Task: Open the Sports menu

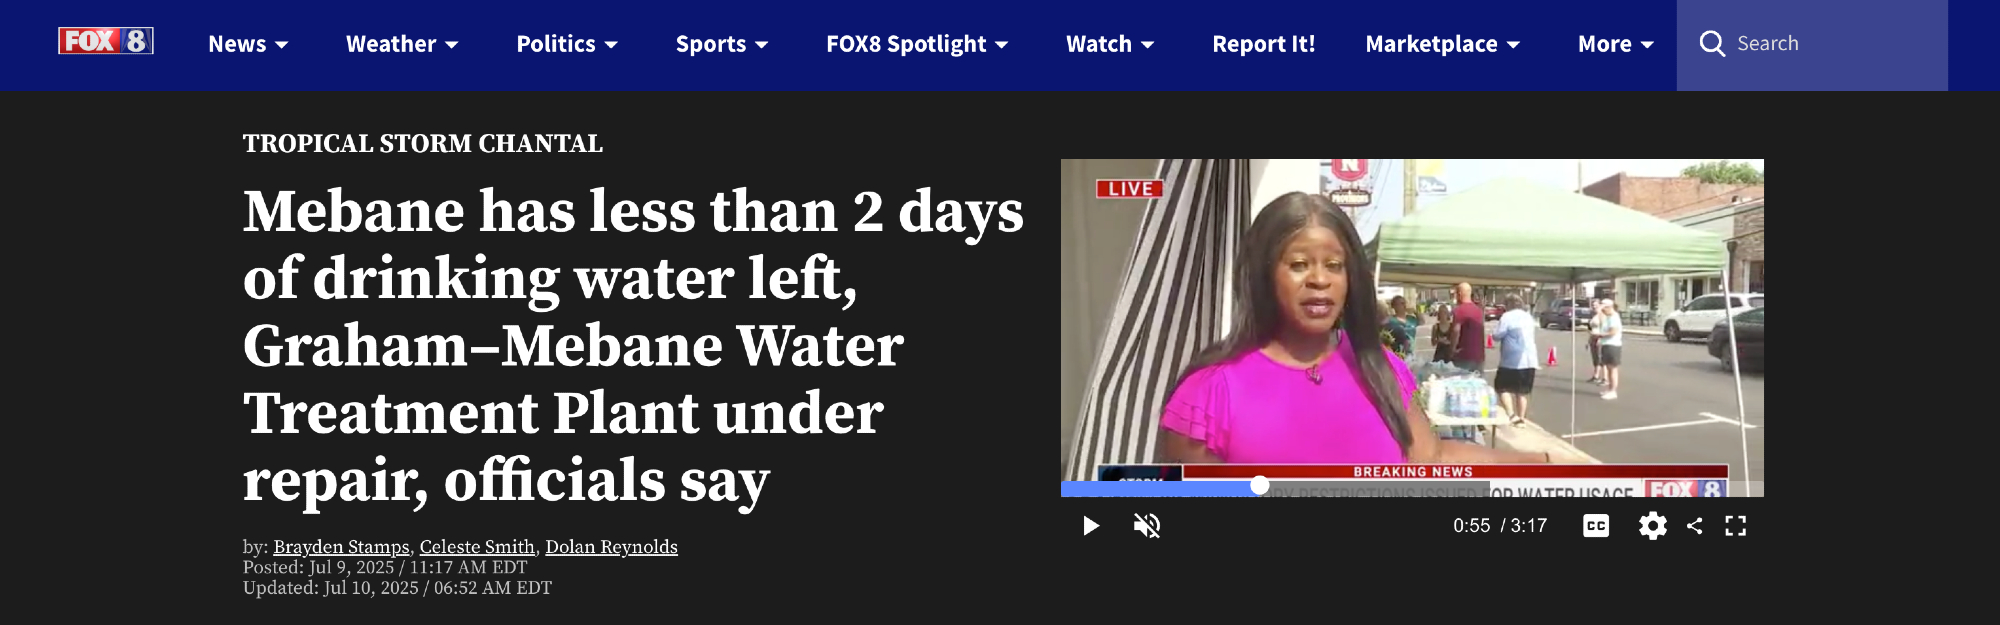Action: [x=722, y=44]
